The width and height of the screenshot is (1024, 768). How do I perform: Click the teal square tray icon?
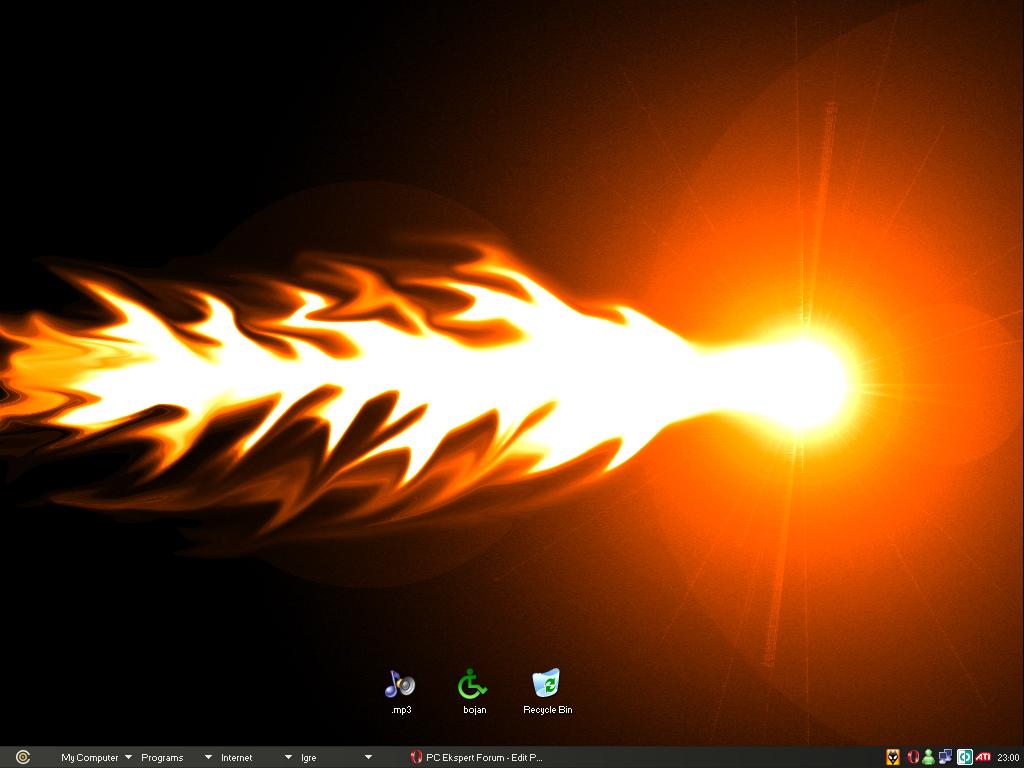click(x=965, y=757)
